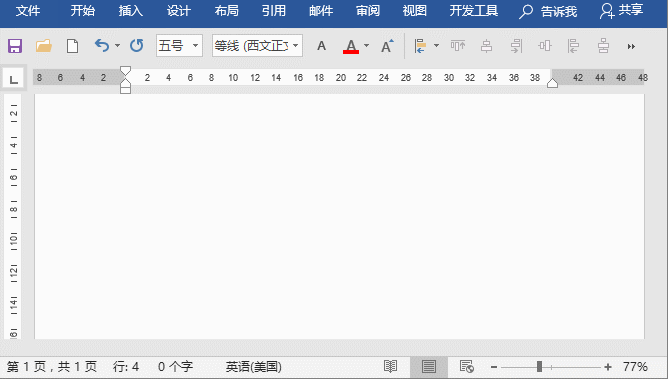The height and width of the screenshot is (379, 668).
Task: Click the distribute horizontally icon
Action: (545, 46)
